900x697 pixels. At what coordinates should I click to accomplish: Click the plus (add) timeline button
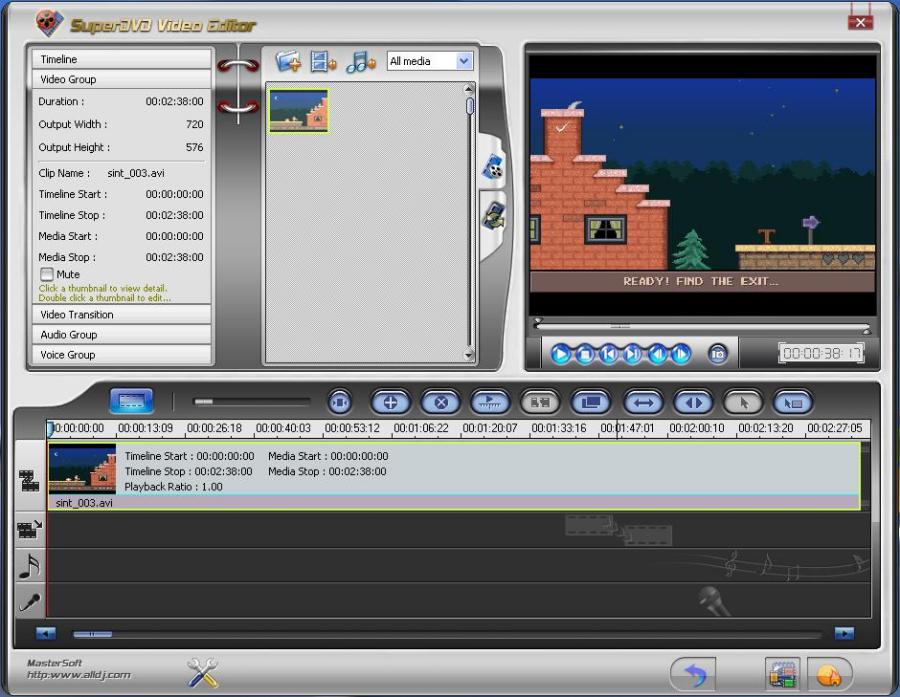pyautogui.click(x=391, y=402)
